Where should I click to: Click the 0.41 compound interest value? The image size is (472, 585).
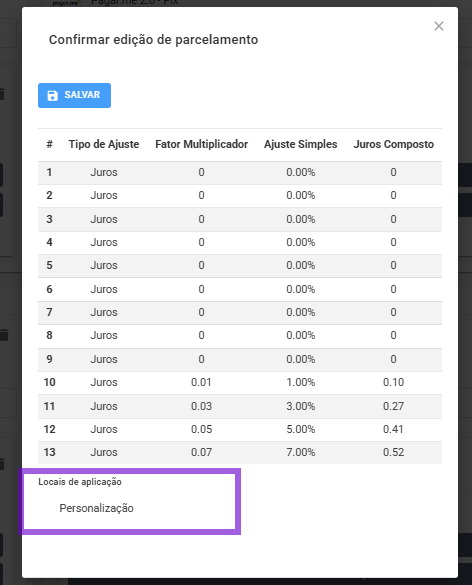[x=393, y=429]
